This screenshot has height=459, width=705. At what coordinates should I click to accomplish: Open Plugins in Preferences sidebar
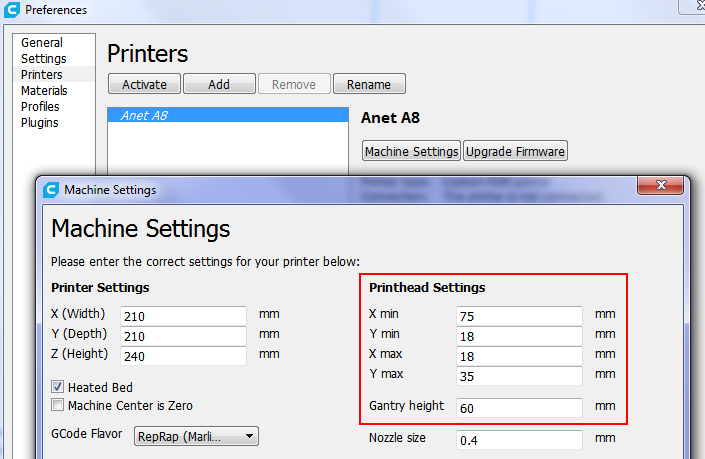click(x=40, y=123)
